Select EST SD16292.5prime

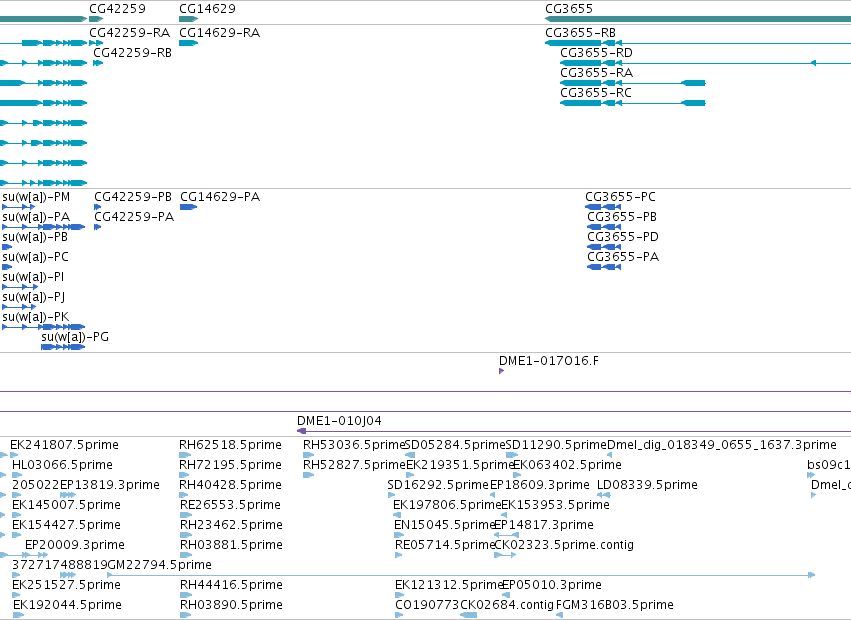click(439, 485)
